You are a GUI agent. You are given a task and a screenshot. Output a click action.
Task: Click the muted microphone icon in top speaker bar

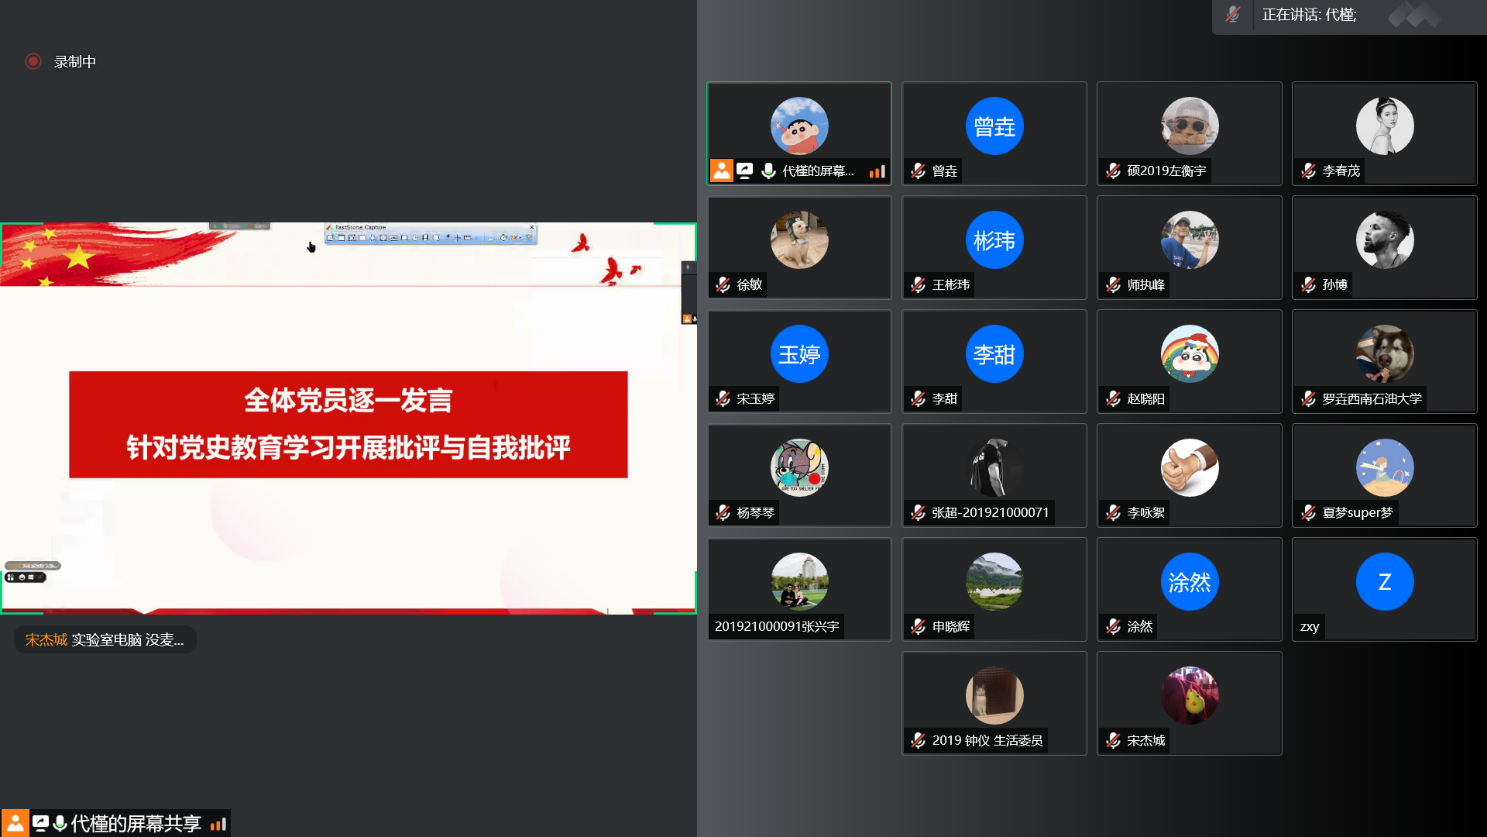(x=1233, y=14)
